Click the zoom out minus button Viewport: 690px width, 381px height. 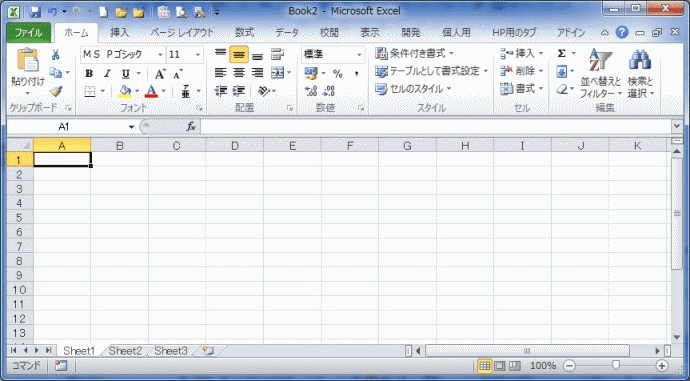click(x=569, y=366)
